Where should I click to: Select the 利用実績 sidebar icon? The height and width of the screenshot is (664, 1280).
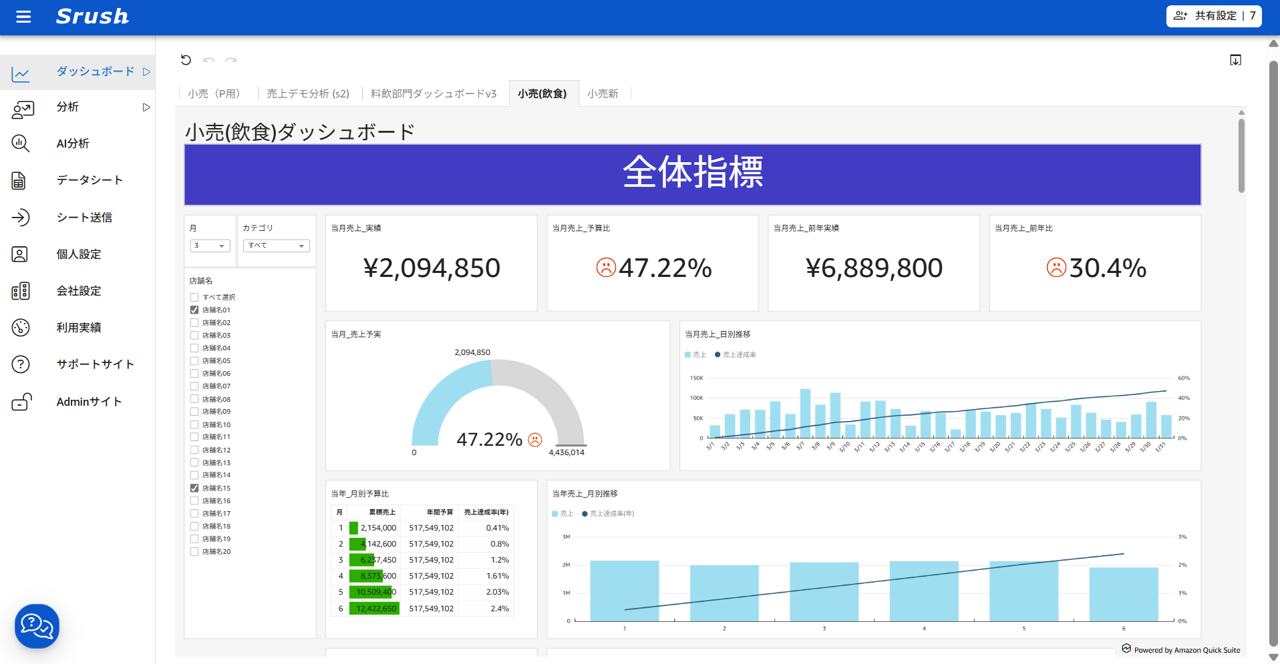point(22,327)
